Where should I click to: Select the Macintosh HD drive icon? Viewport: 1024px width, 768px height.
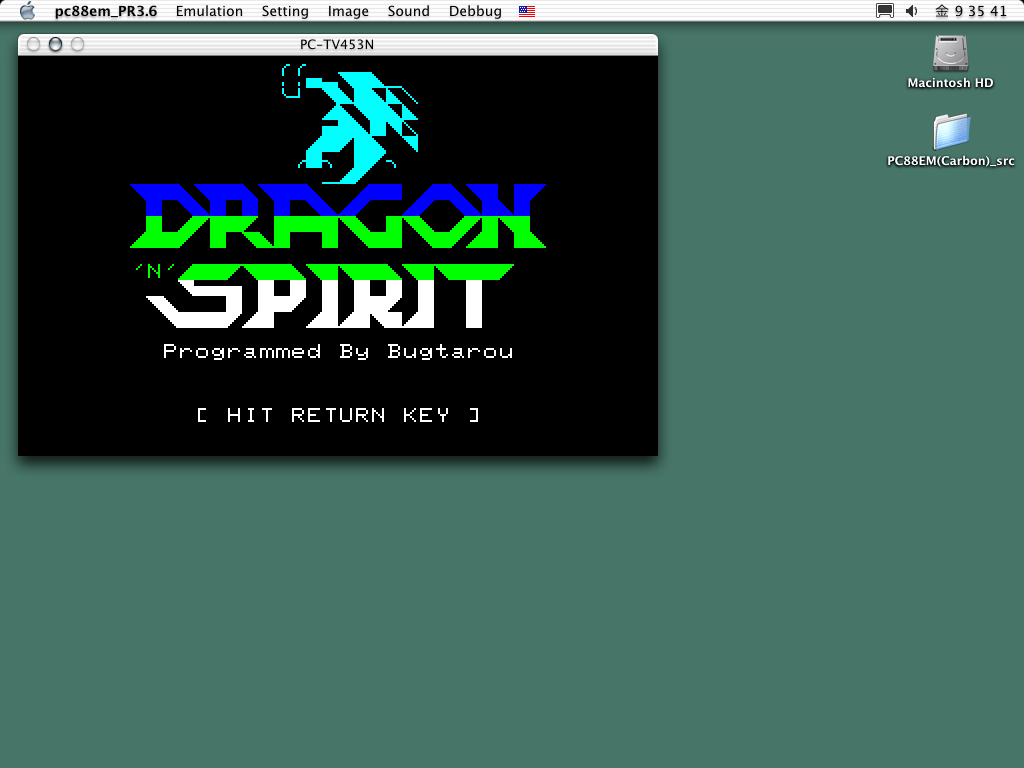(950, 52)
